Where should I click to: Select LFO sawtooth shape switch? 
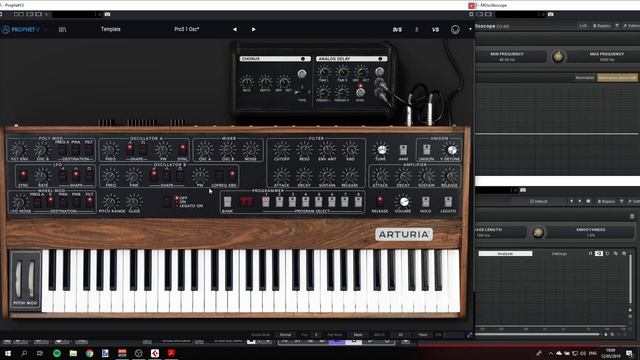click(x=62, y=176)
